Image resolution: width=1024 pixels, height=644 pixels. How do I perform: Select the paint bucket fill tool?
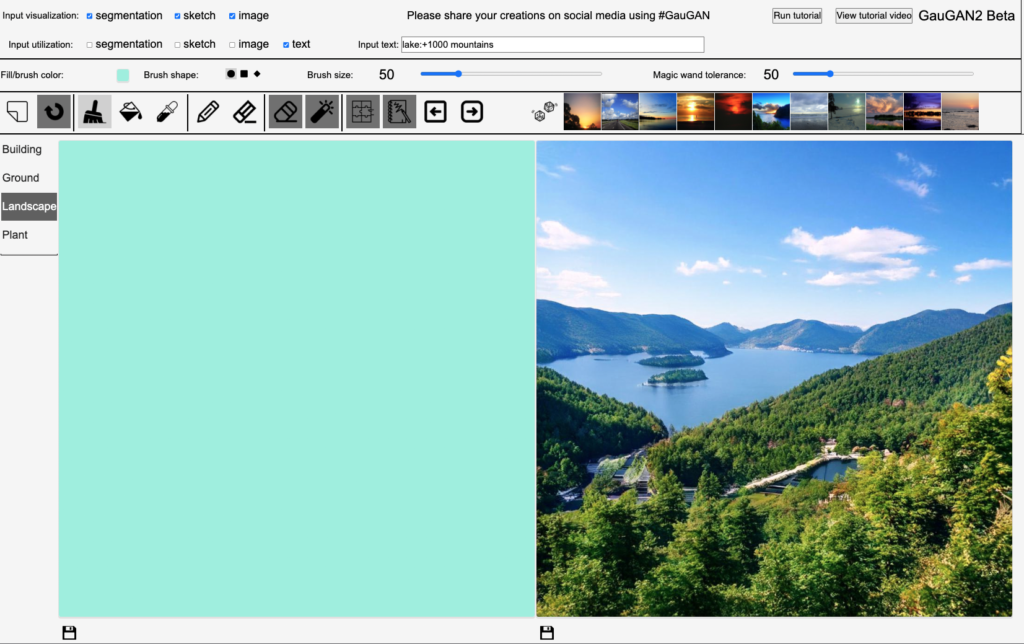pos(131,112)
